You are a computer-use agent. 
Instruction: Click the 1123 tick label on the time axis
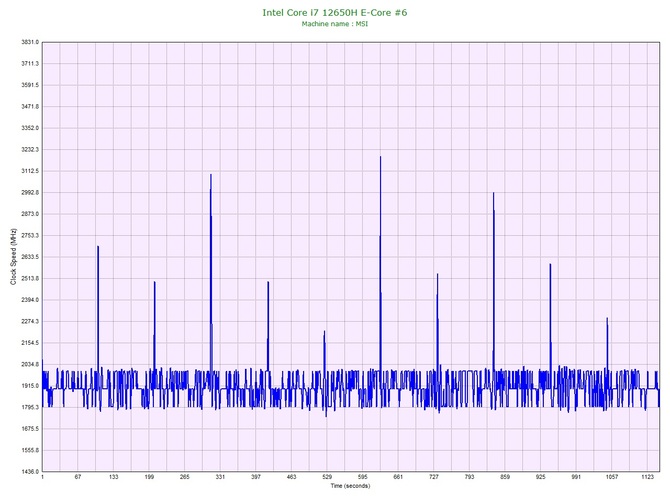[x=648, y=478]
